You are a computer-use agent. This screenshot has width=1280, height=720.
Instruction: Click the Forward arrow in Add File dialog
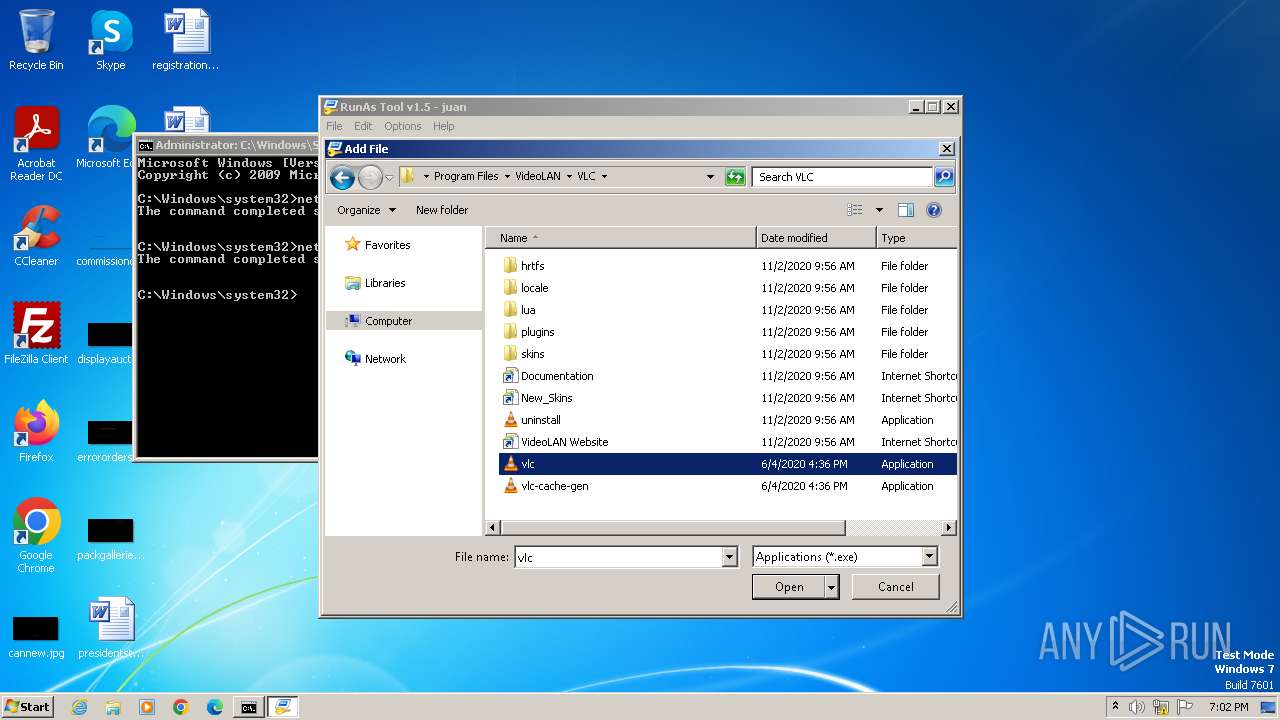tap(370, 177)
